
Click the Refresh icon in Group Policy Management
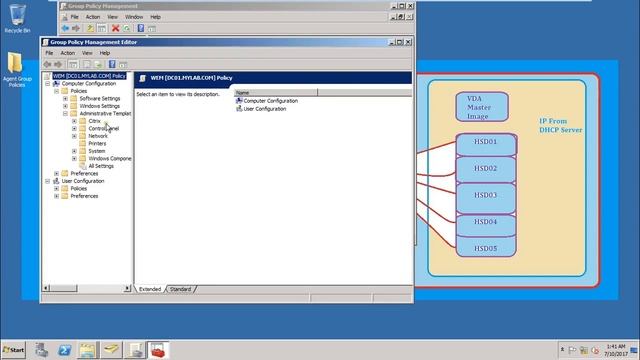pos(127,28)
